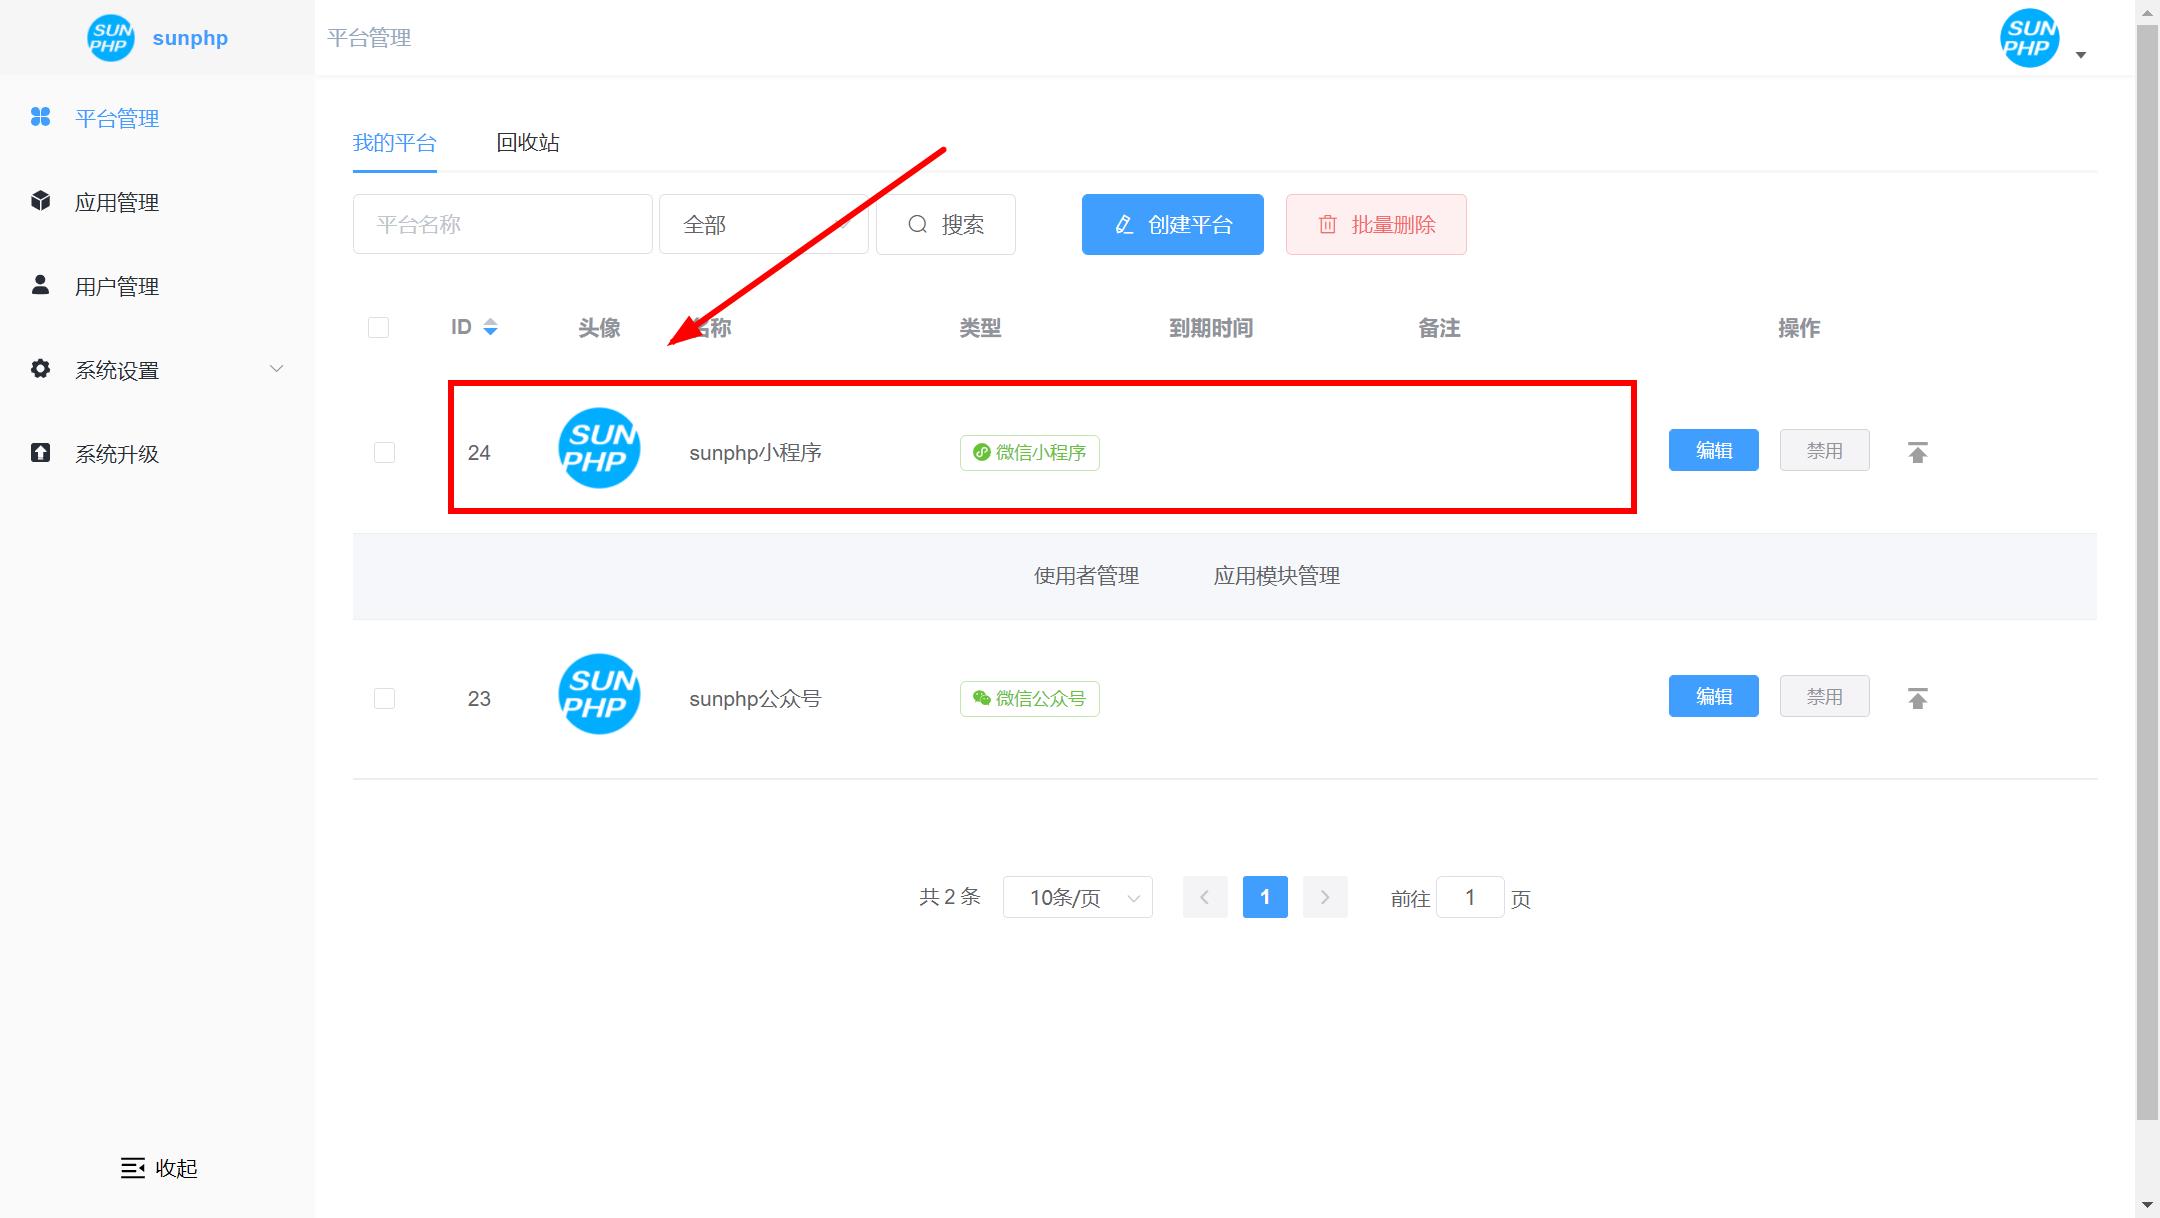Image resolution: width=2160 pixels, height=1218 pixels.
Task: Open 应用管理 cube icon
Action: (40, 201)
